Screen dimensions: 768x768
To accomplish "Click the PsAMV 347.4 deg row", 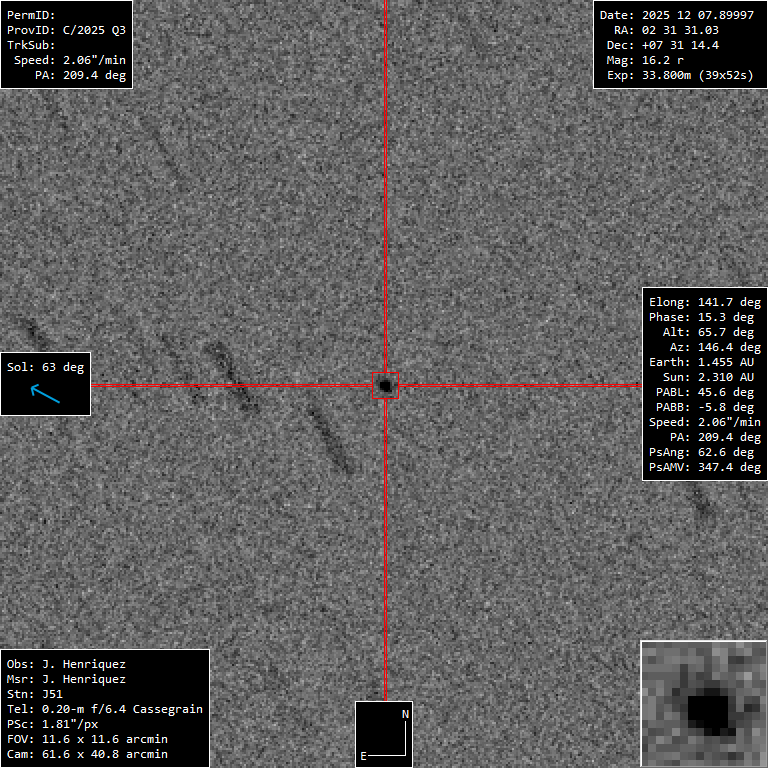I will click(x=702, y=467).
